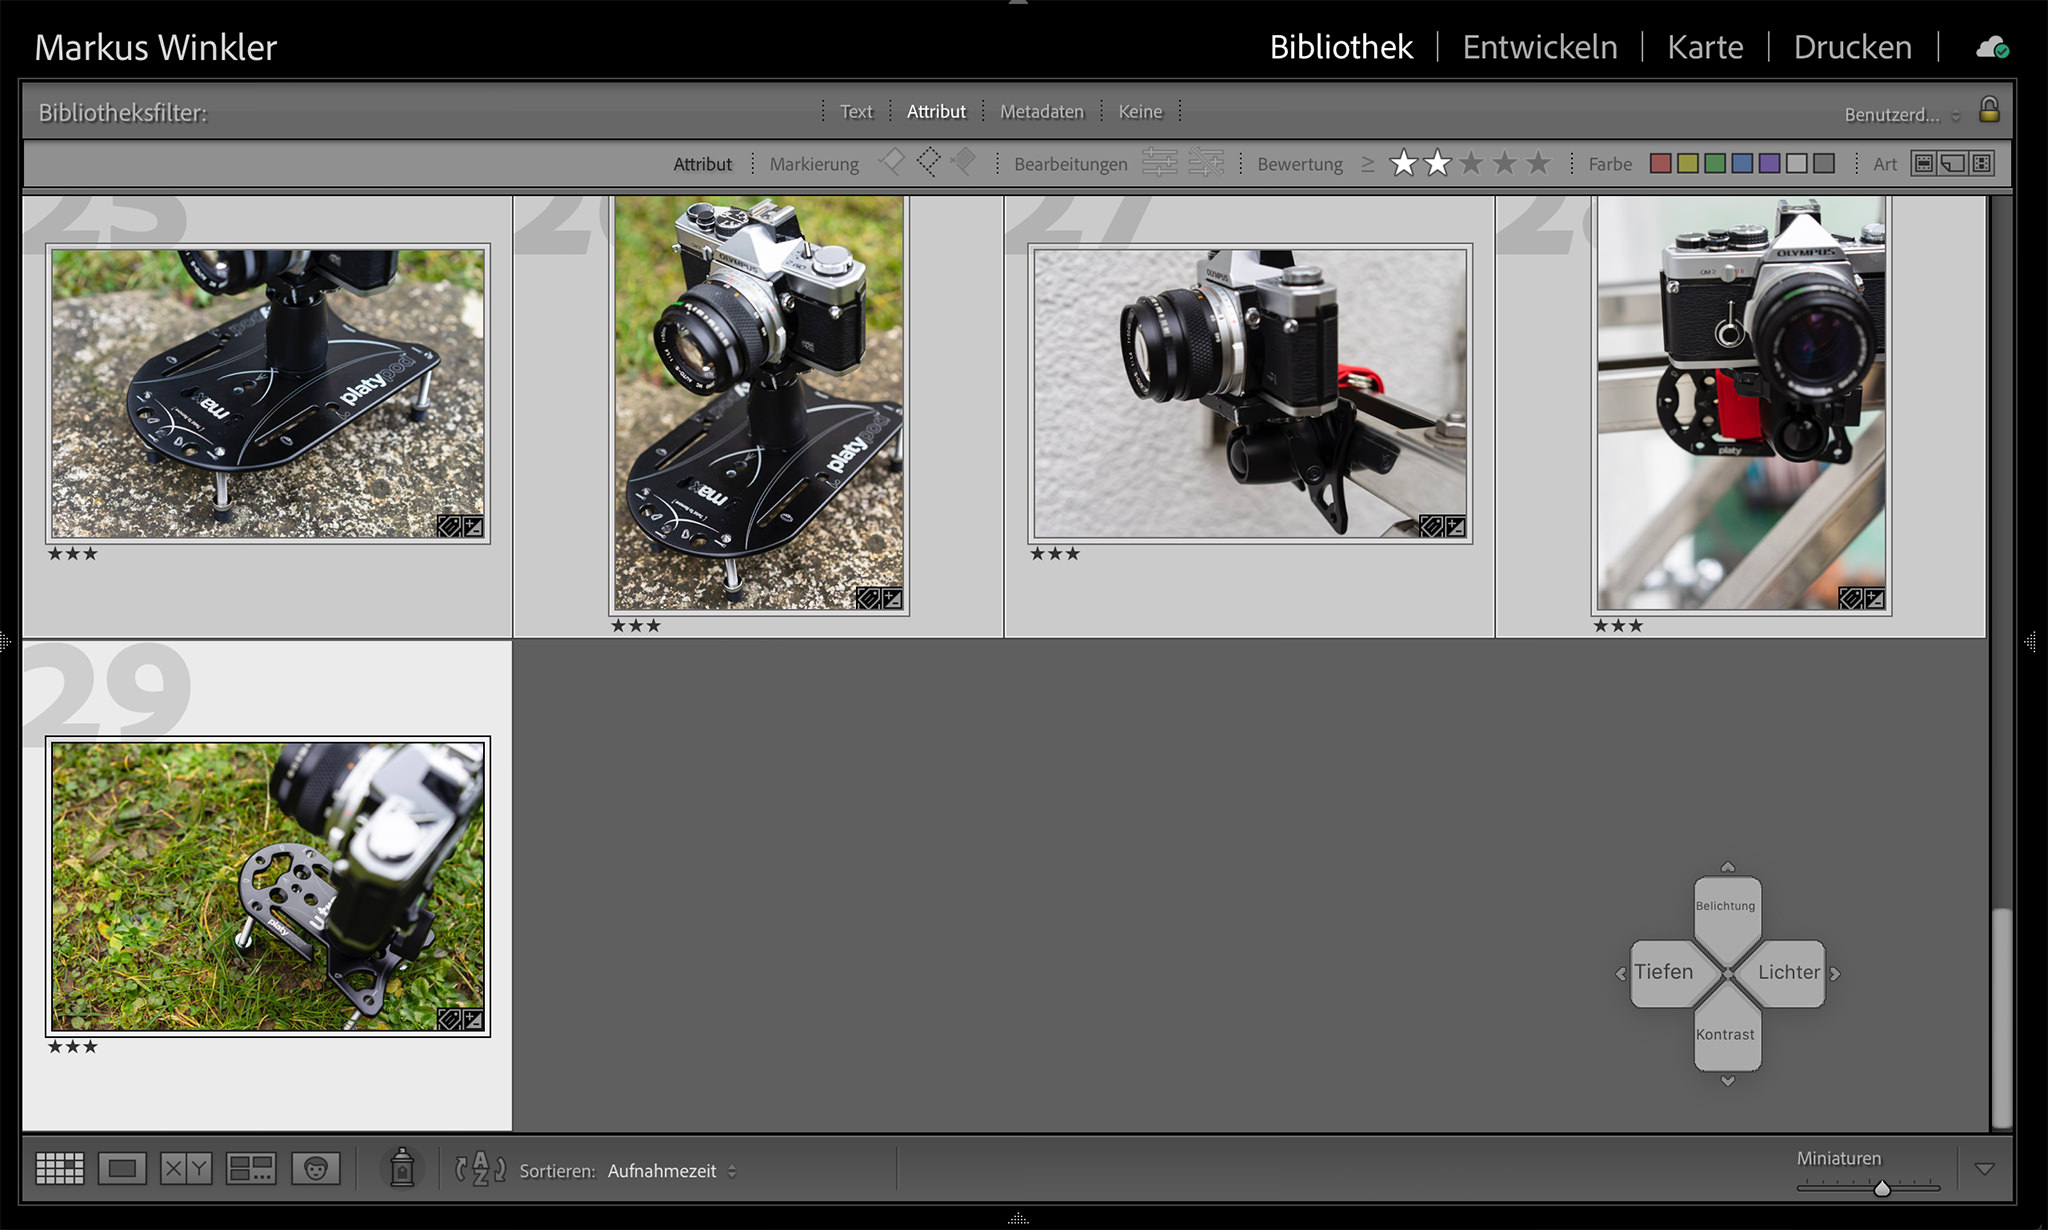Open Sortieren Aufnahmezeit dropdown
Screen dimensions: 2048x1230
tap(671, 1170)
